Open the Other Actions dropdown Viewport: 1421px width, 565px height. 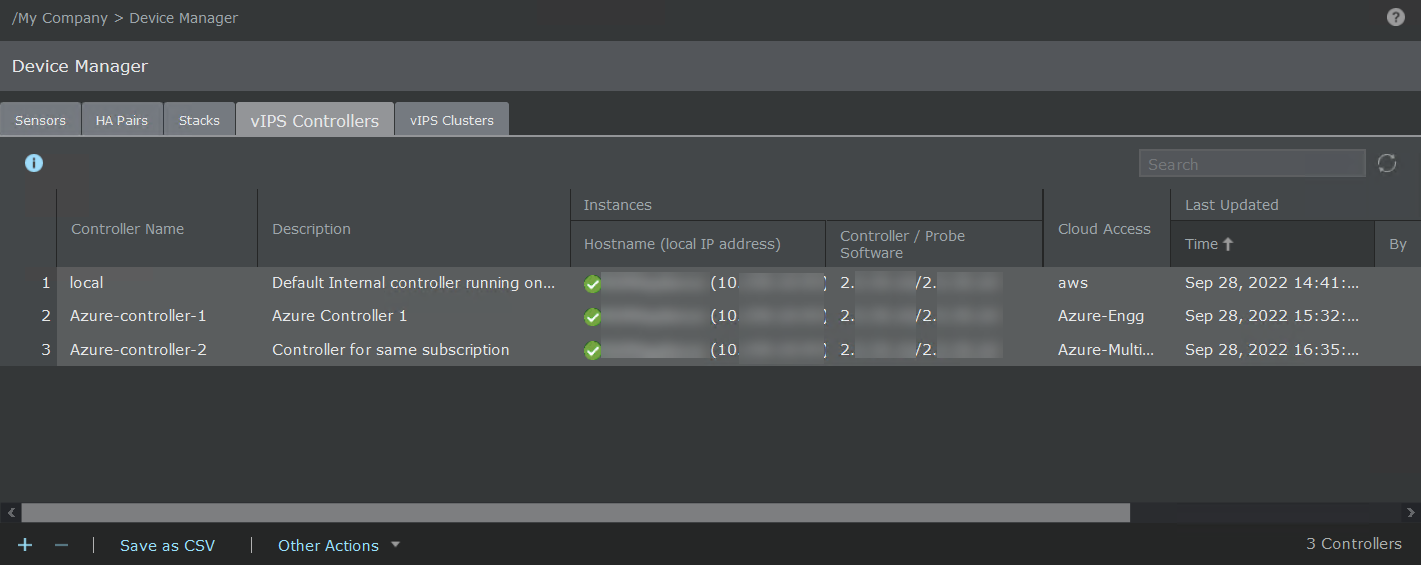[339, 545]
